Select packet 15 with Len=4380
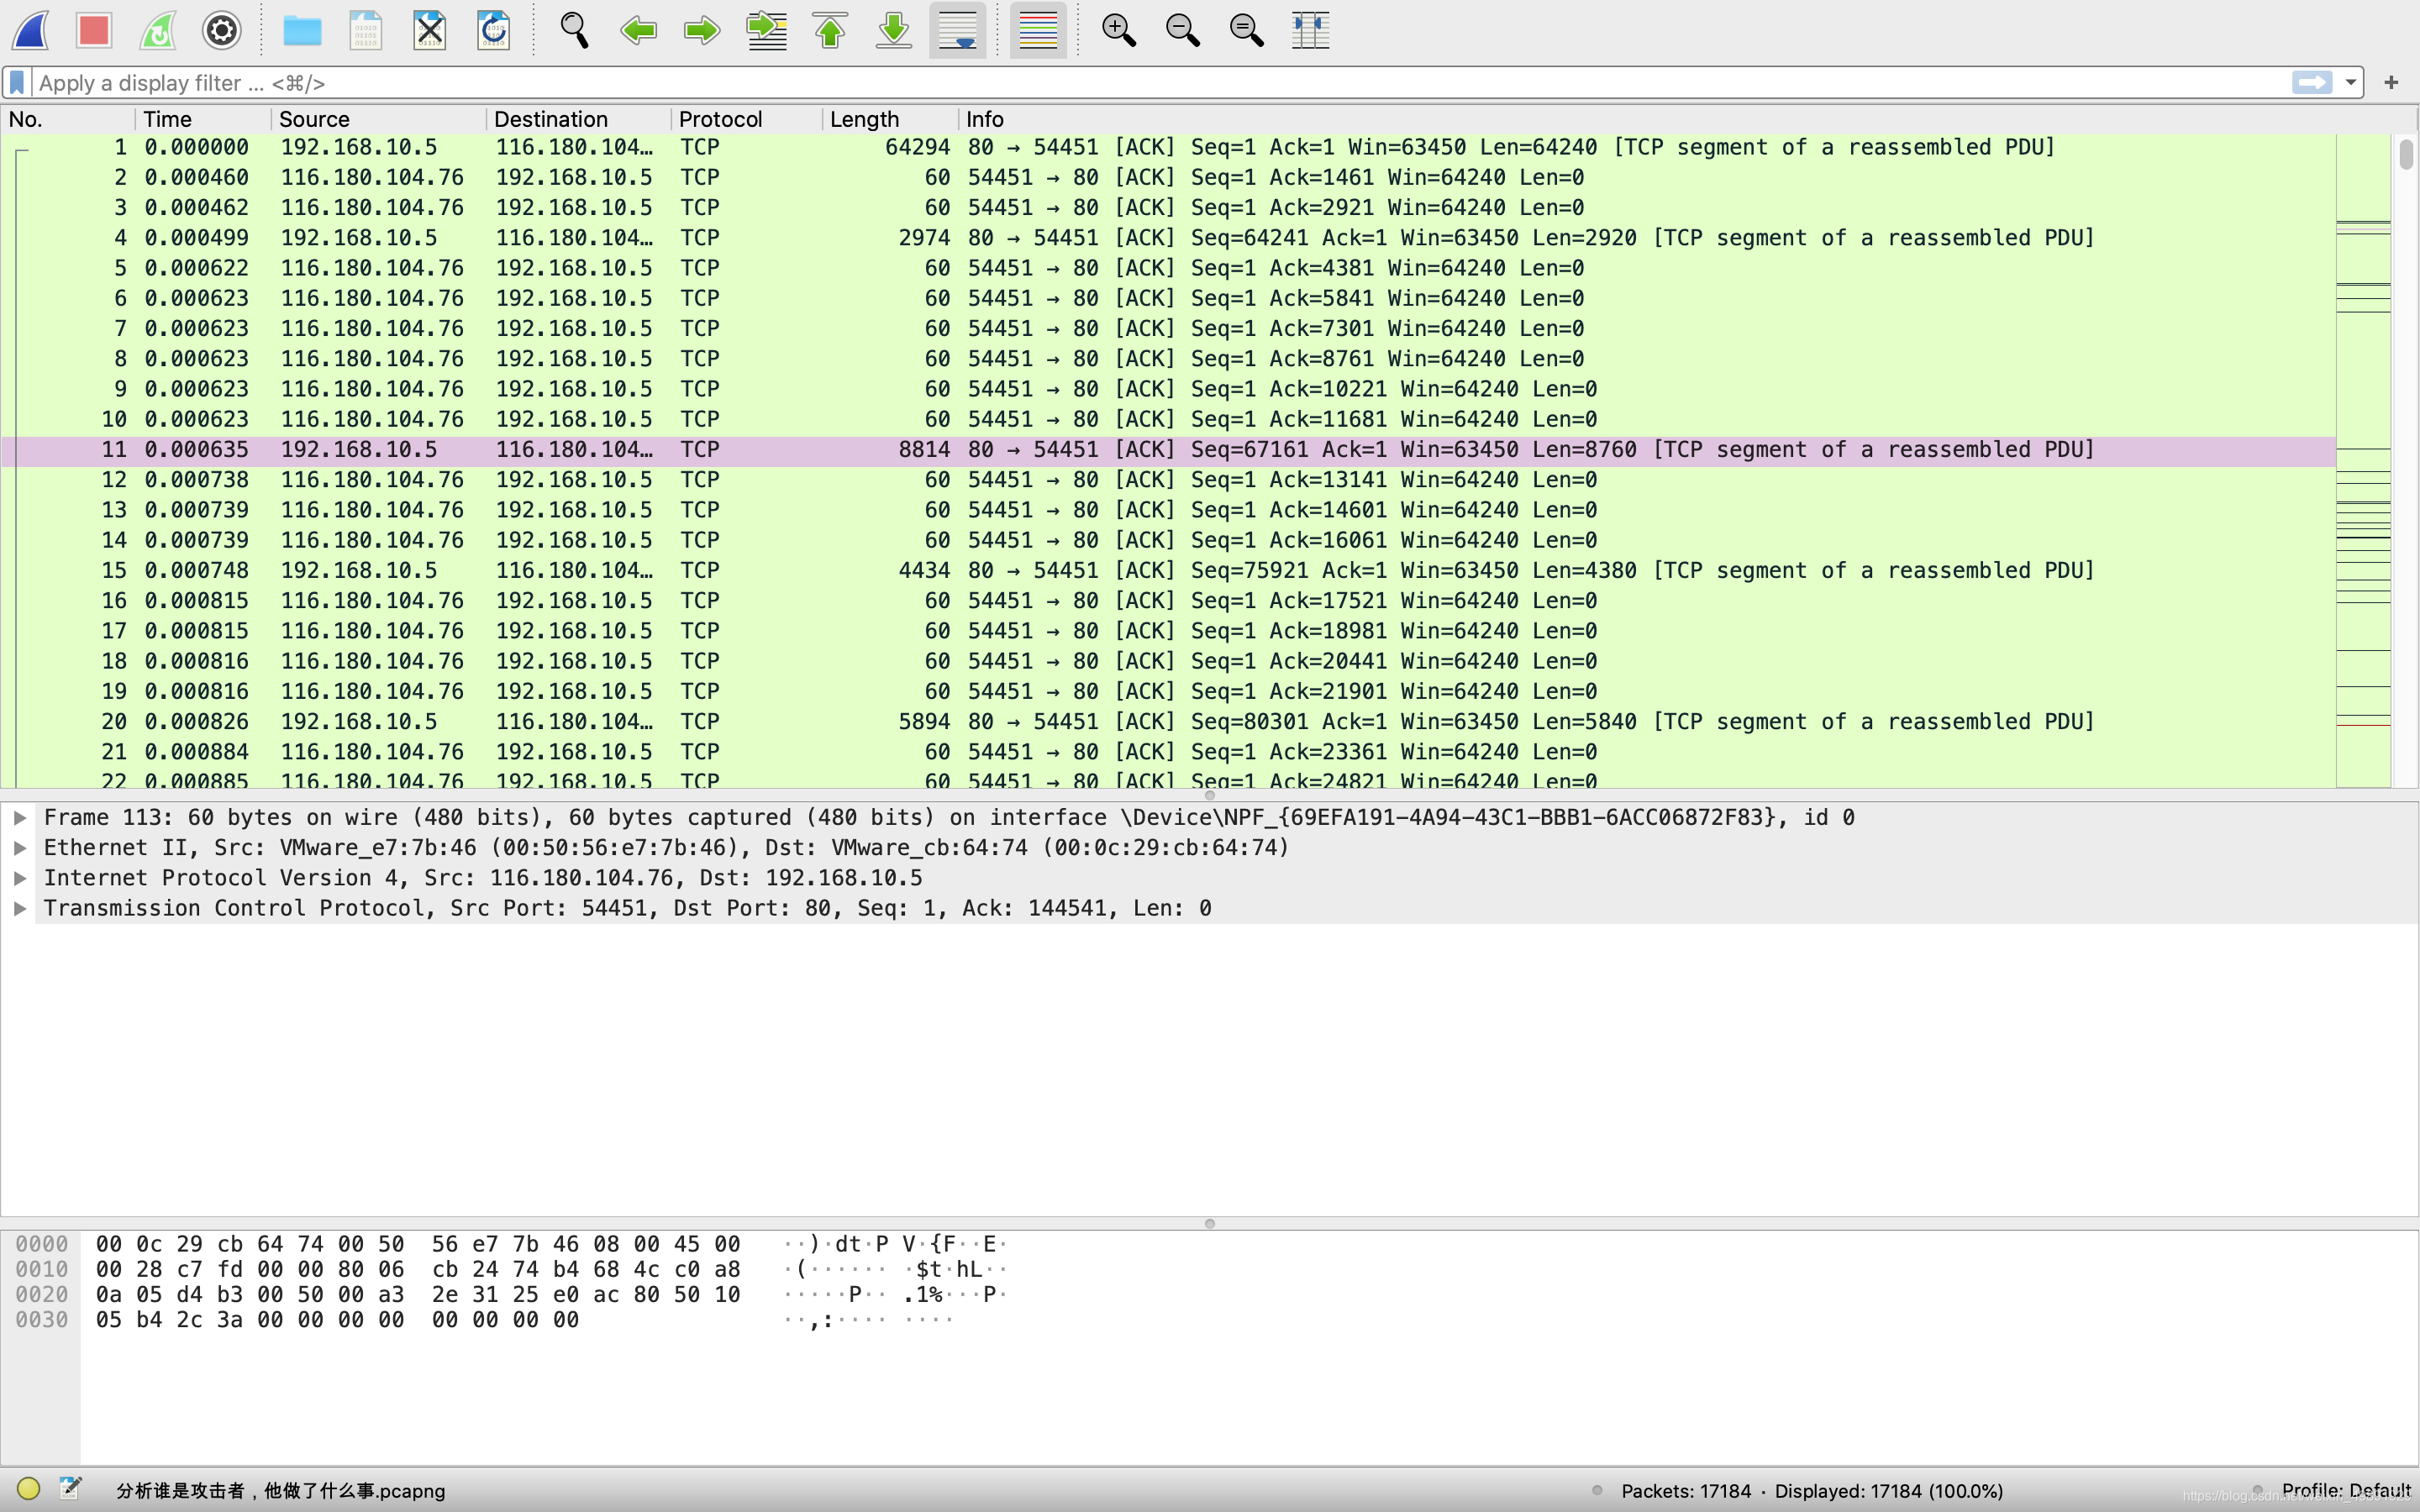This screenshot has width=2420, height=1512. [x=1168, y=570]
